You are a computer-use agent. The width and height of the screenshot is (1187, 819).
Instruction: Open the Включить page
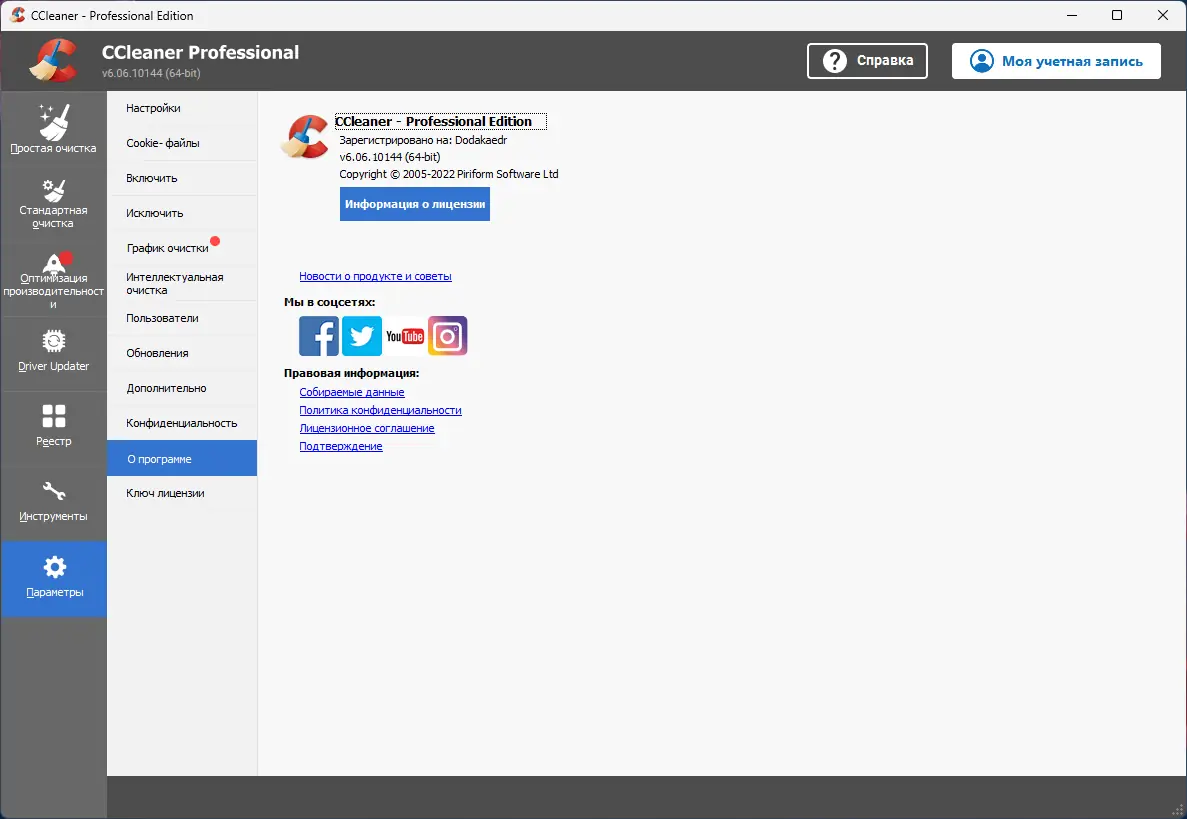(182, 178)
